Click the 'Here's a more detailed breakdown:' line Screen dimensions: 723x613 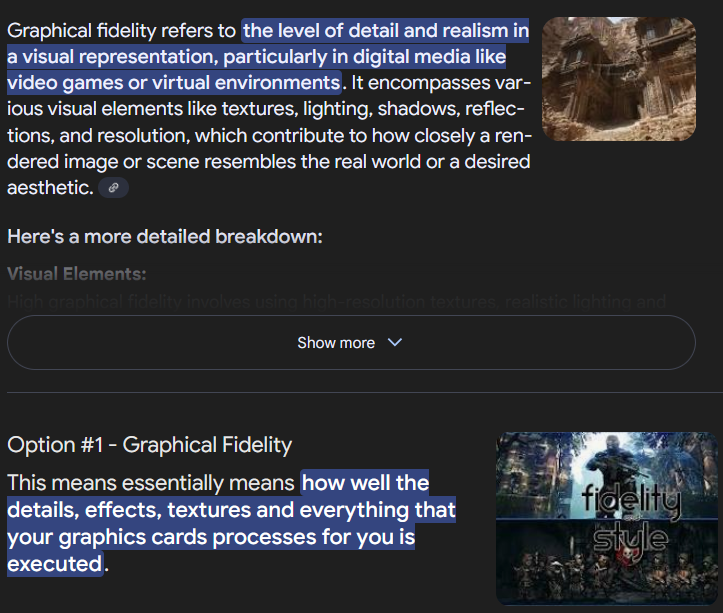coord(165,237)
